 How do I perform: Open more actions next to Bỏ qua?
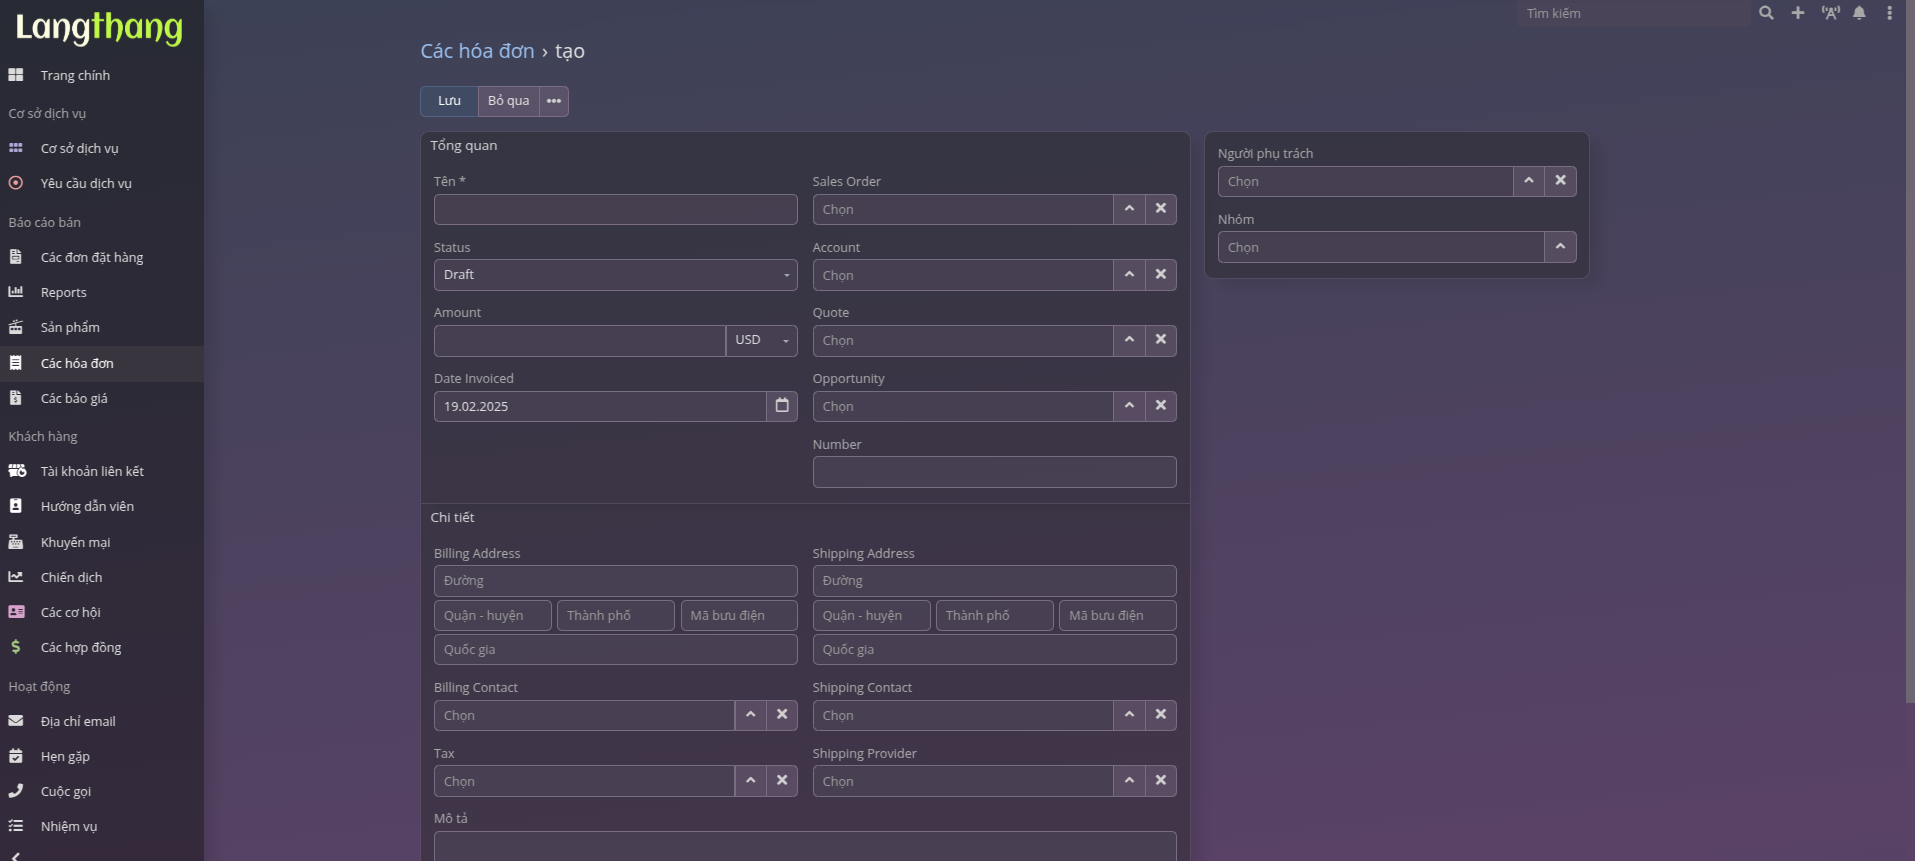coord(554,101)
